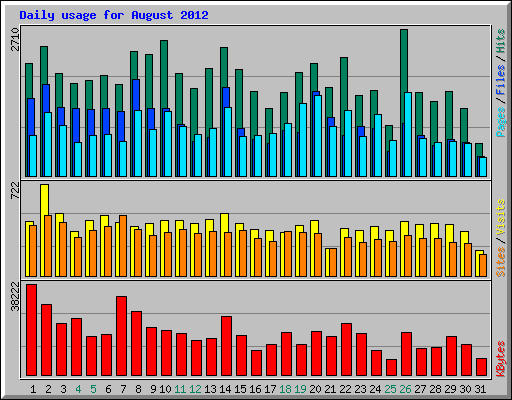
Task: Click the Files legend label
Action: (x=501, y=79)
